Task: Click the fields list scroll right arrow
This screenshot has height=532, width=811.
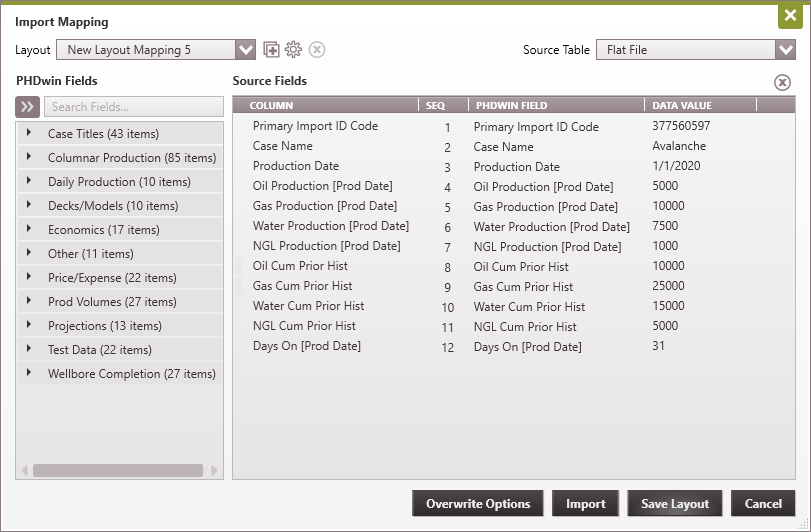Action: click(214, 470)
